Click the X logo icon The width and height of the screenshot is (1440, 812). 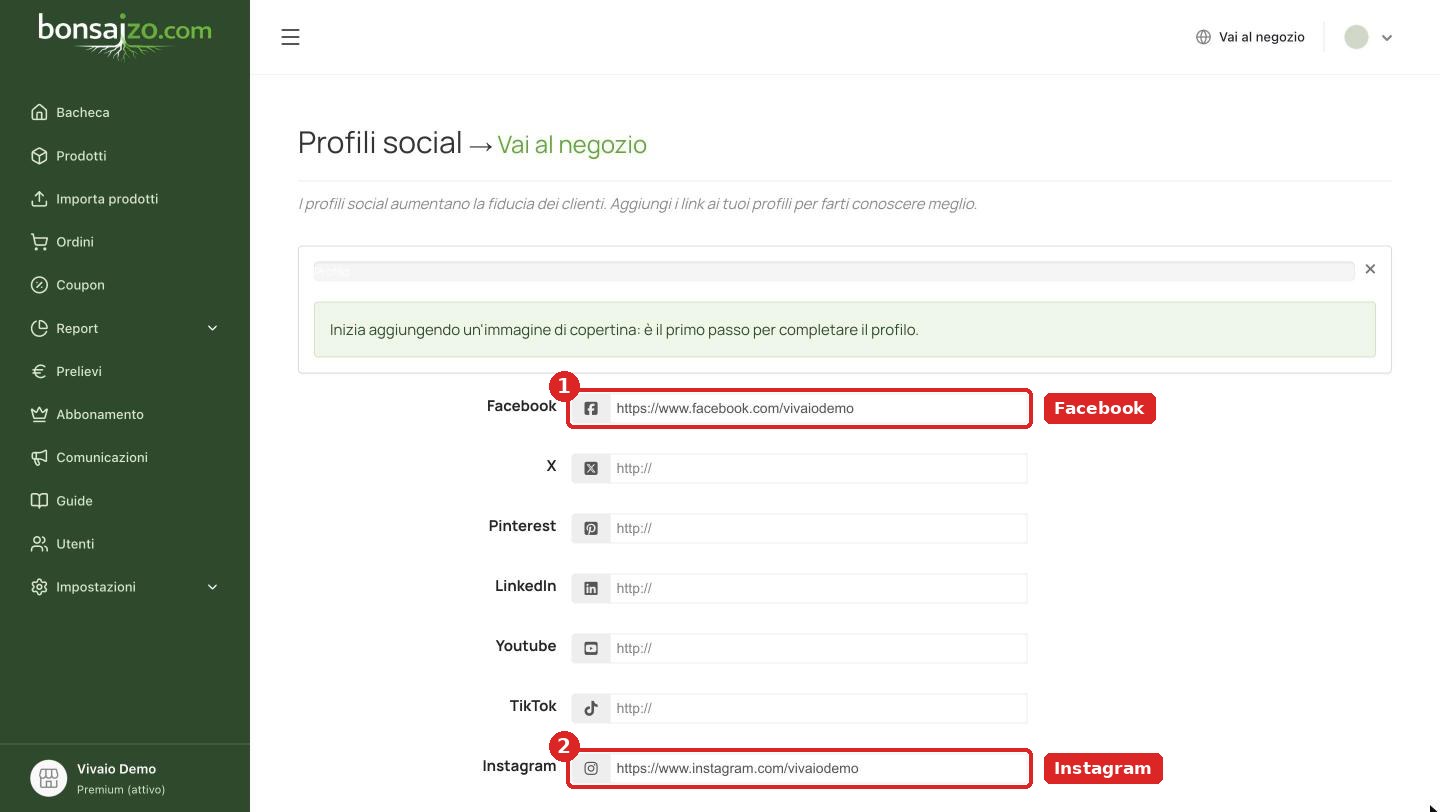click(x=591, y=468)
